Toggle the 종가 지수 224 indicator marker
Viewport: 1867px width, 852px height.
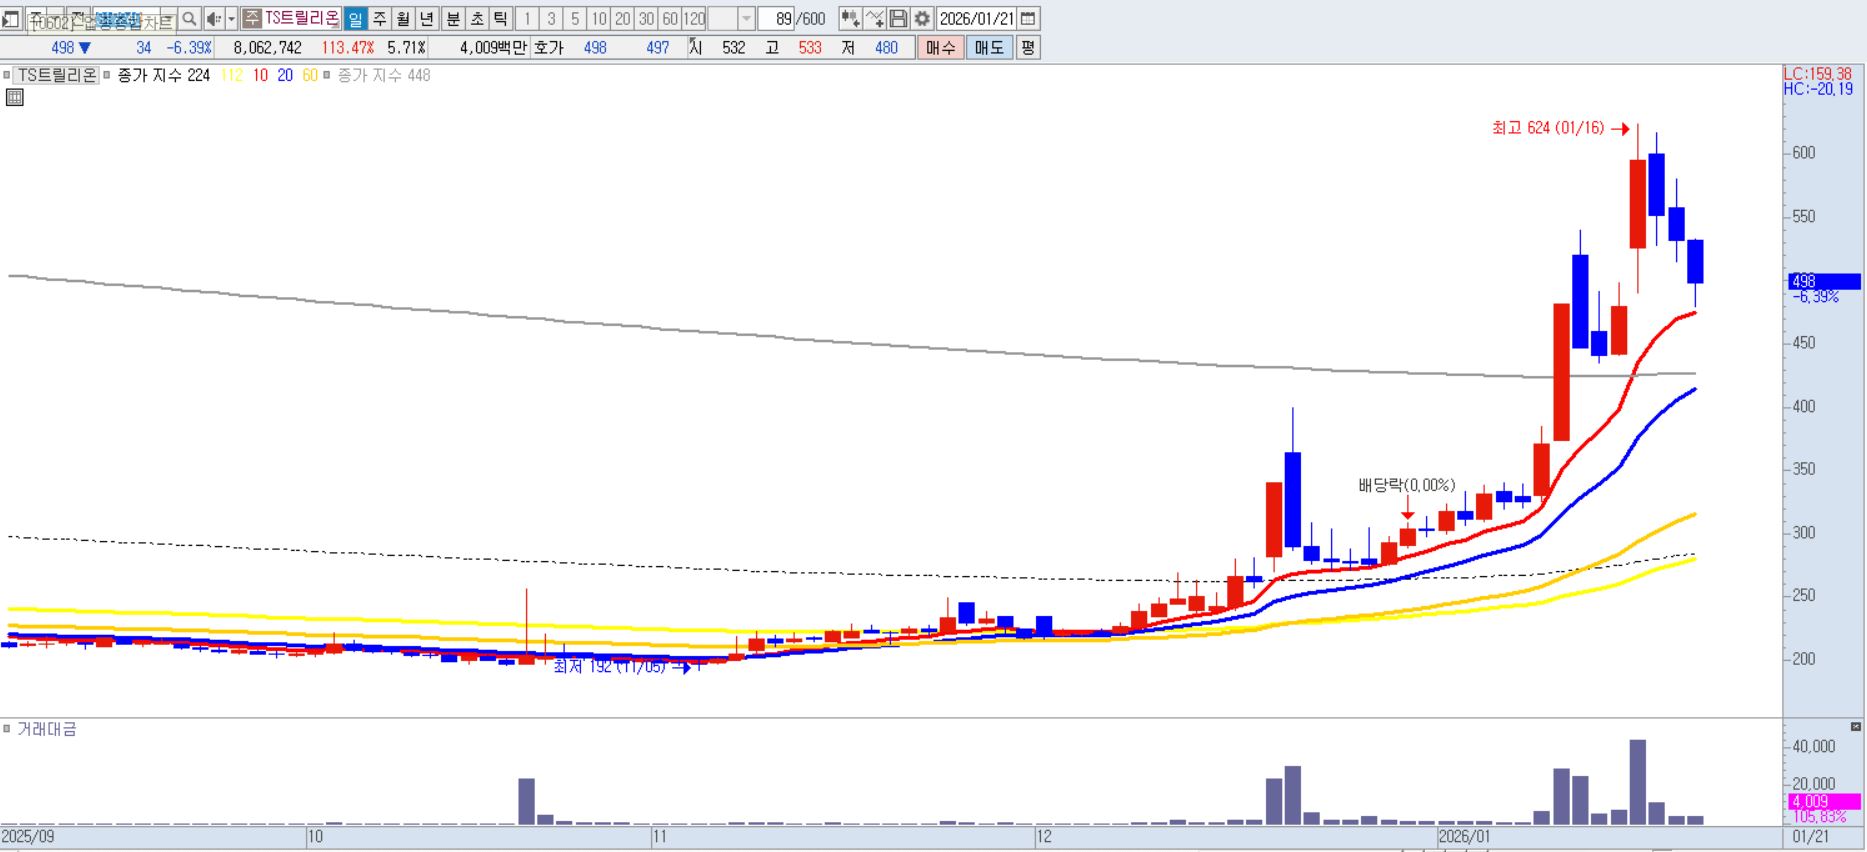[107, 75]
